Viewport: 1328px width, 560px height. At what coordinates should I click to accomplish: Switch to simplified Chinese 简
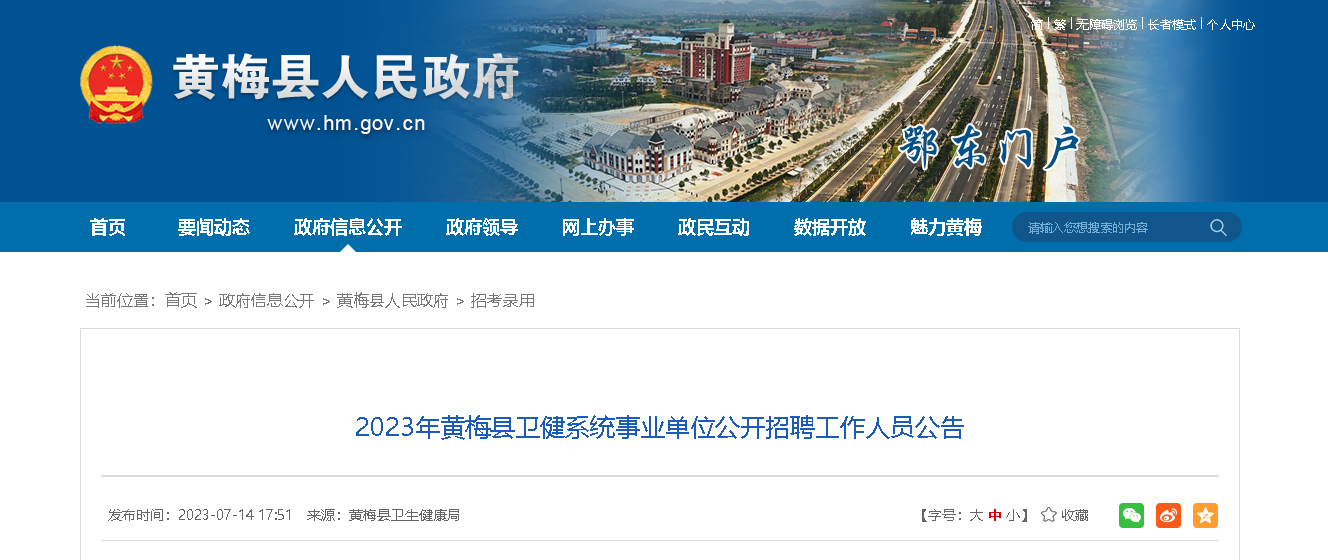pos(1037,24)
